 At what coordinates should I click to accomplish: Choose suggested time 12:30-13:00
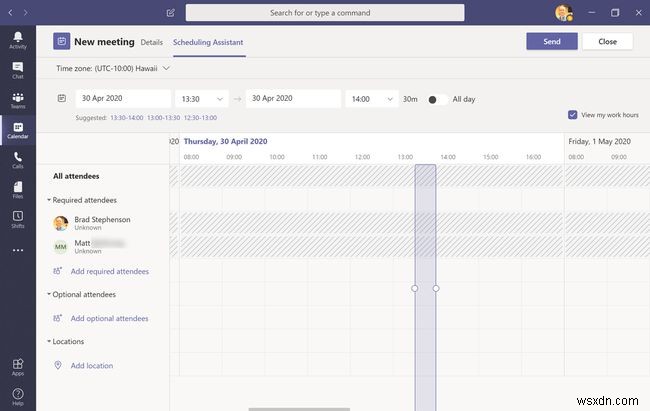point(201,118)
